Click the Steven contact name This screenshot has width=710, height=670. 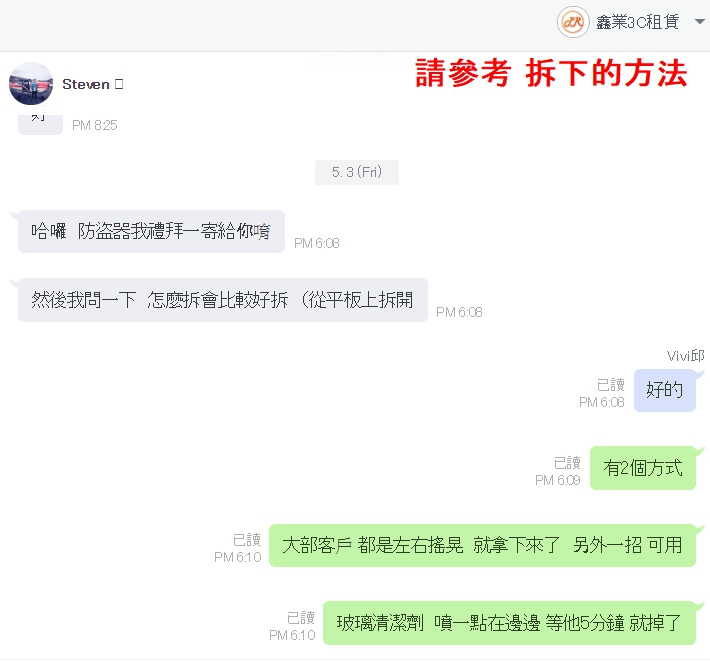click(x=86, y=84)
